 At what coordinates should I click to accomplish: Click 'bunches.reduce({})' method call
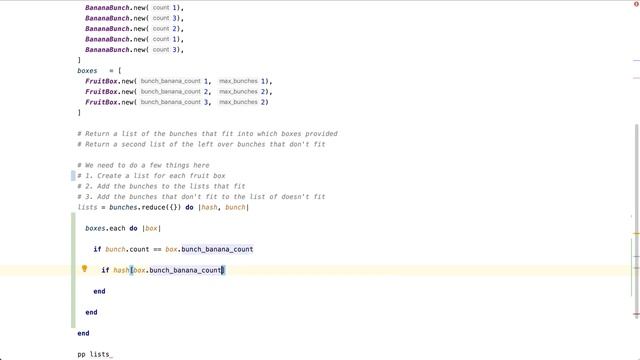pyautogui.click(x=145, y=207)
